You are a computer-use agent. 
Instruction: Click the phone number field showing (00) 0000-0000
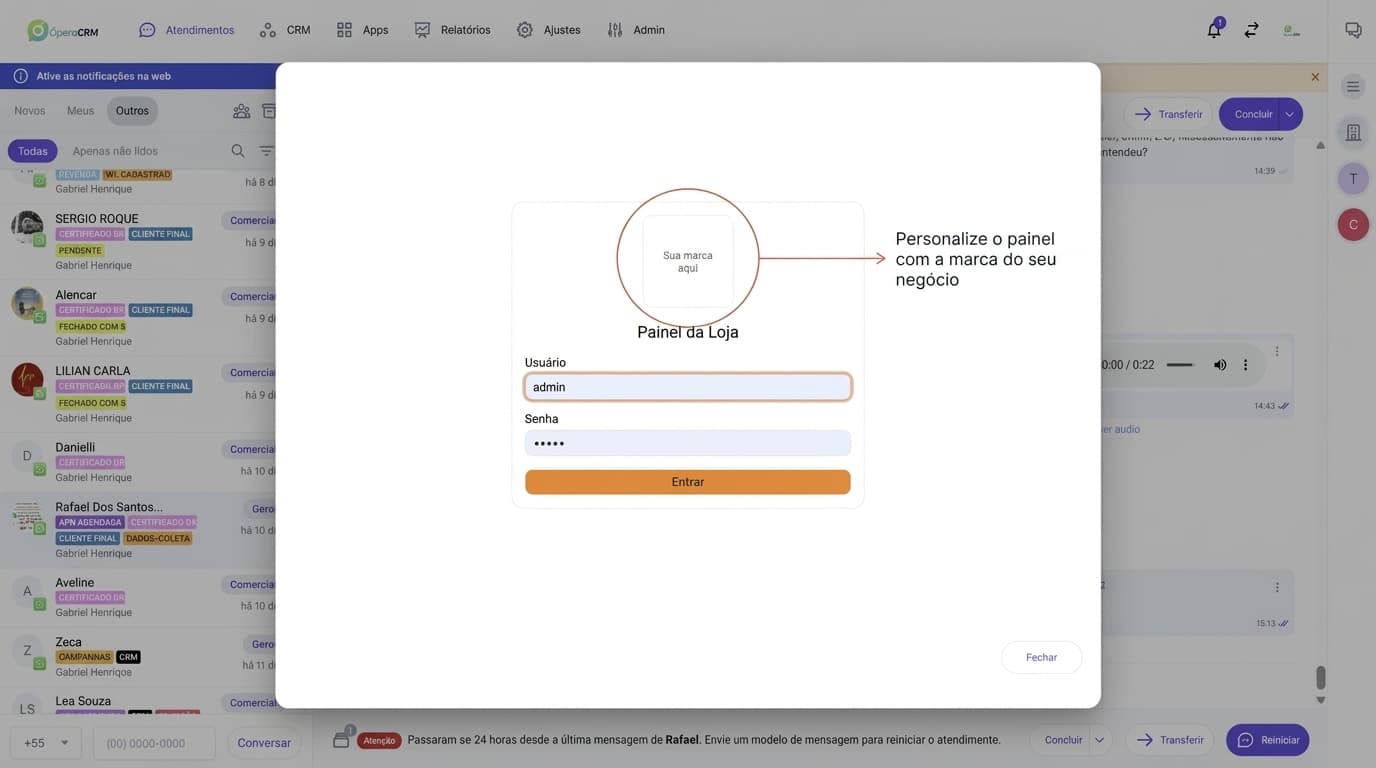[x=154, y=743]
